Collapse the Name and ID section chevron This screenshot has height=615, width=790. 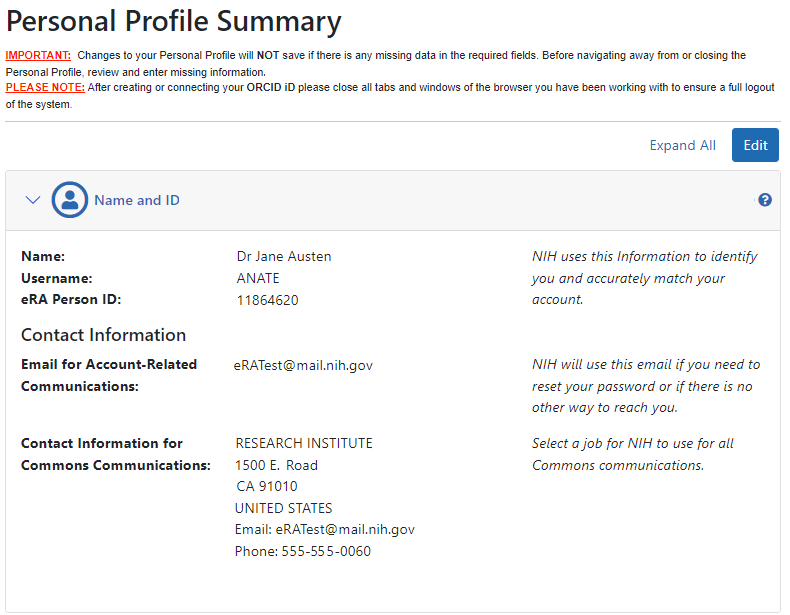pyautogui.click(x=33, y=200)
